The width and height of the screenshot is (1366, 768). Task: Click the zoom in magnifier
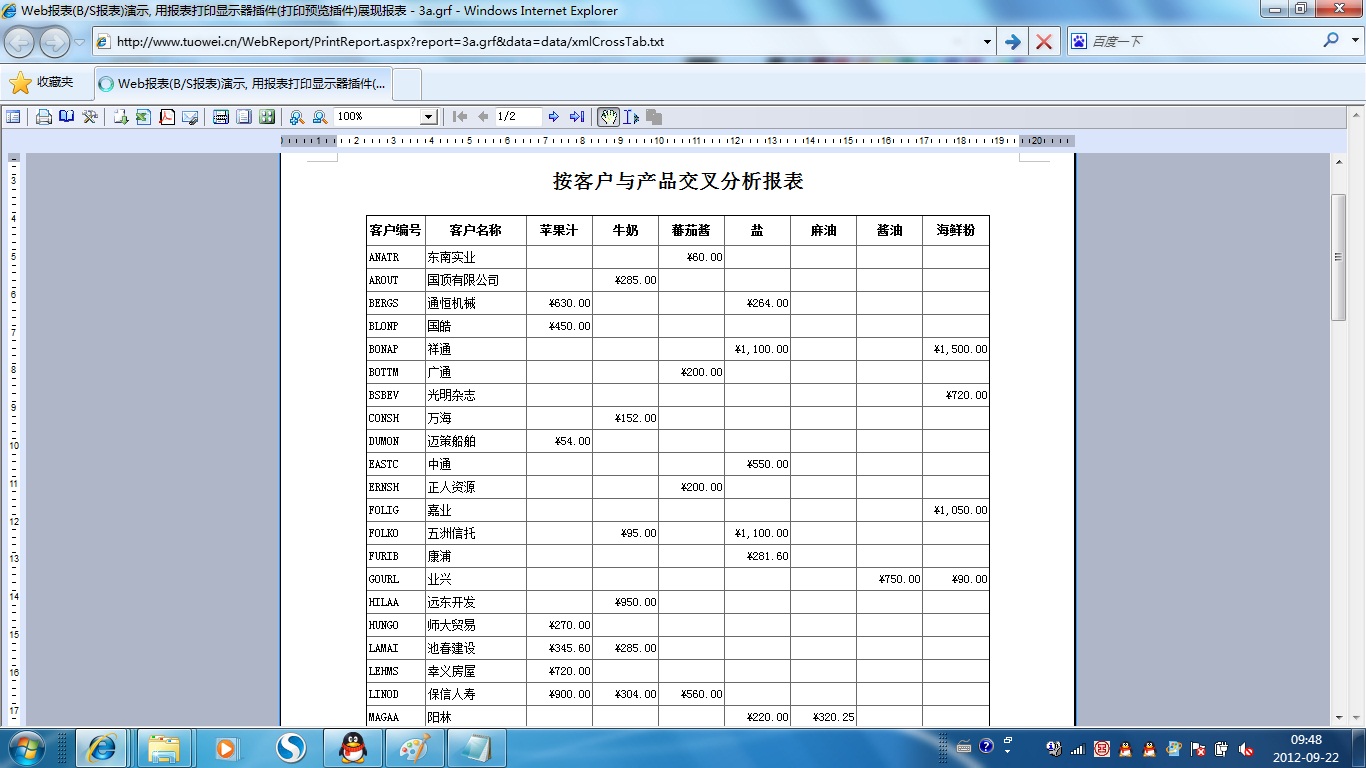[x=297, y=117]
